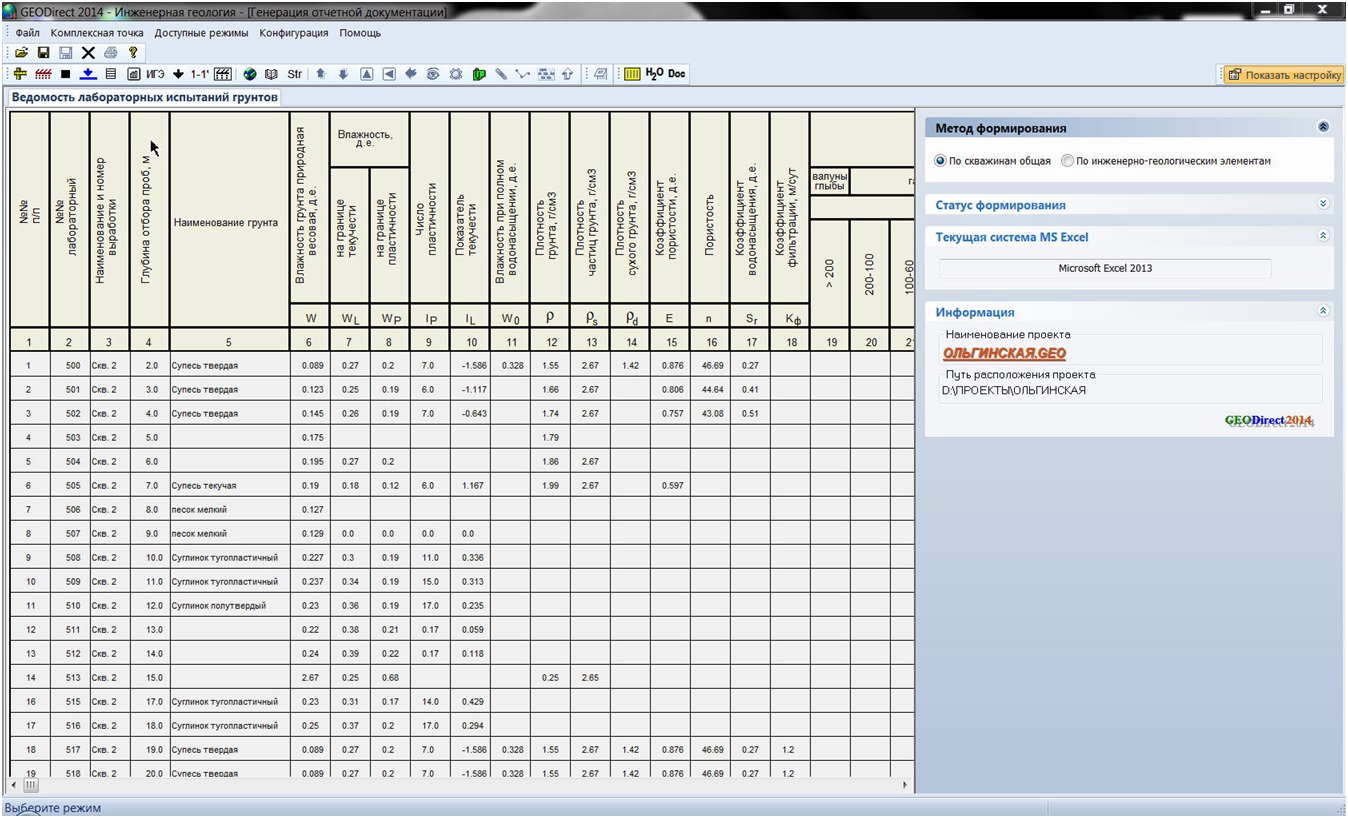Click the H2O toolbar button
Image resolution: width=1348 pixels, height=818 pixels.
[x=655, y=74]
